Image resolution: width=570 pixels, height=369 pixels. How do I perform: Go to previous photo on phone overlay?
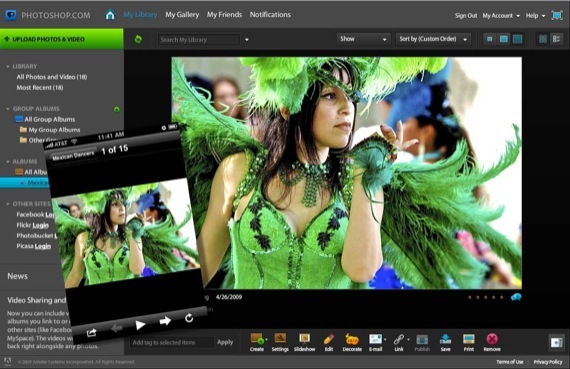click(116, 328)
